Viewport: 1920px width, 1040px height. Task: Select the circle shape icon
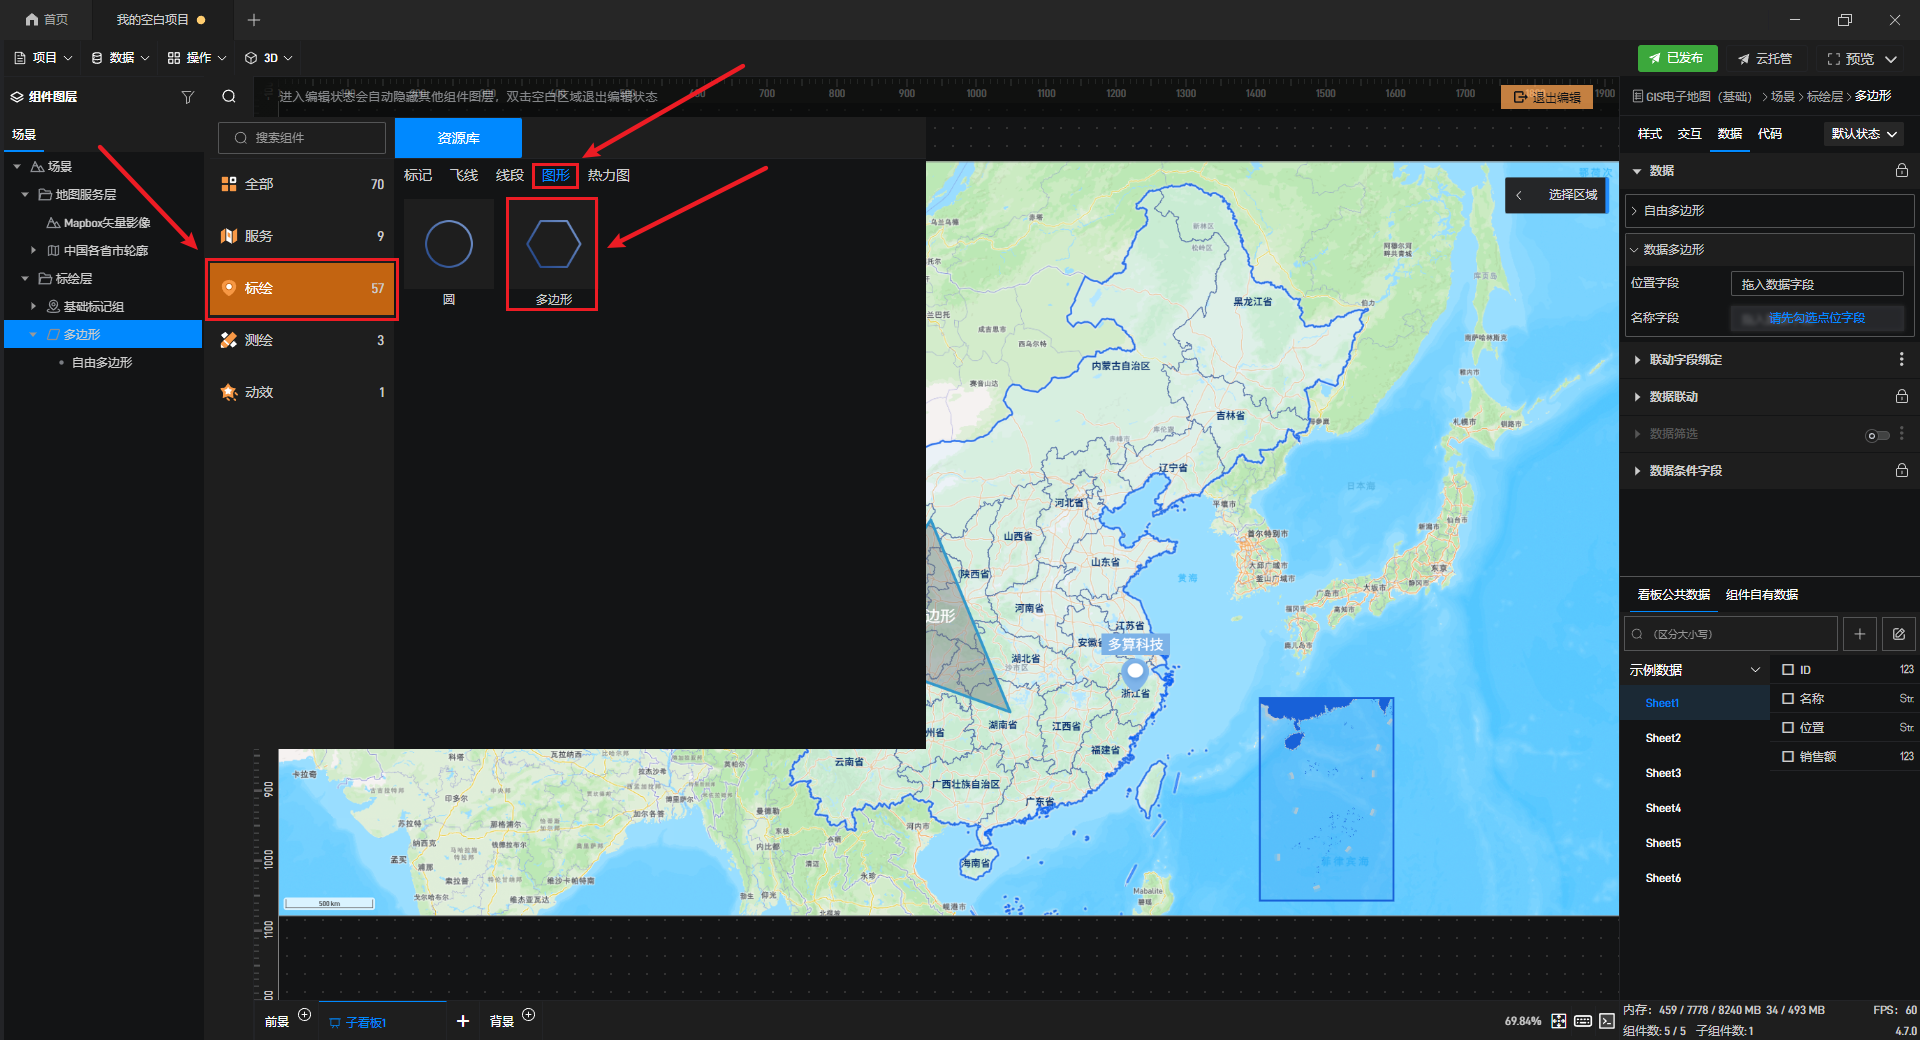449,245
